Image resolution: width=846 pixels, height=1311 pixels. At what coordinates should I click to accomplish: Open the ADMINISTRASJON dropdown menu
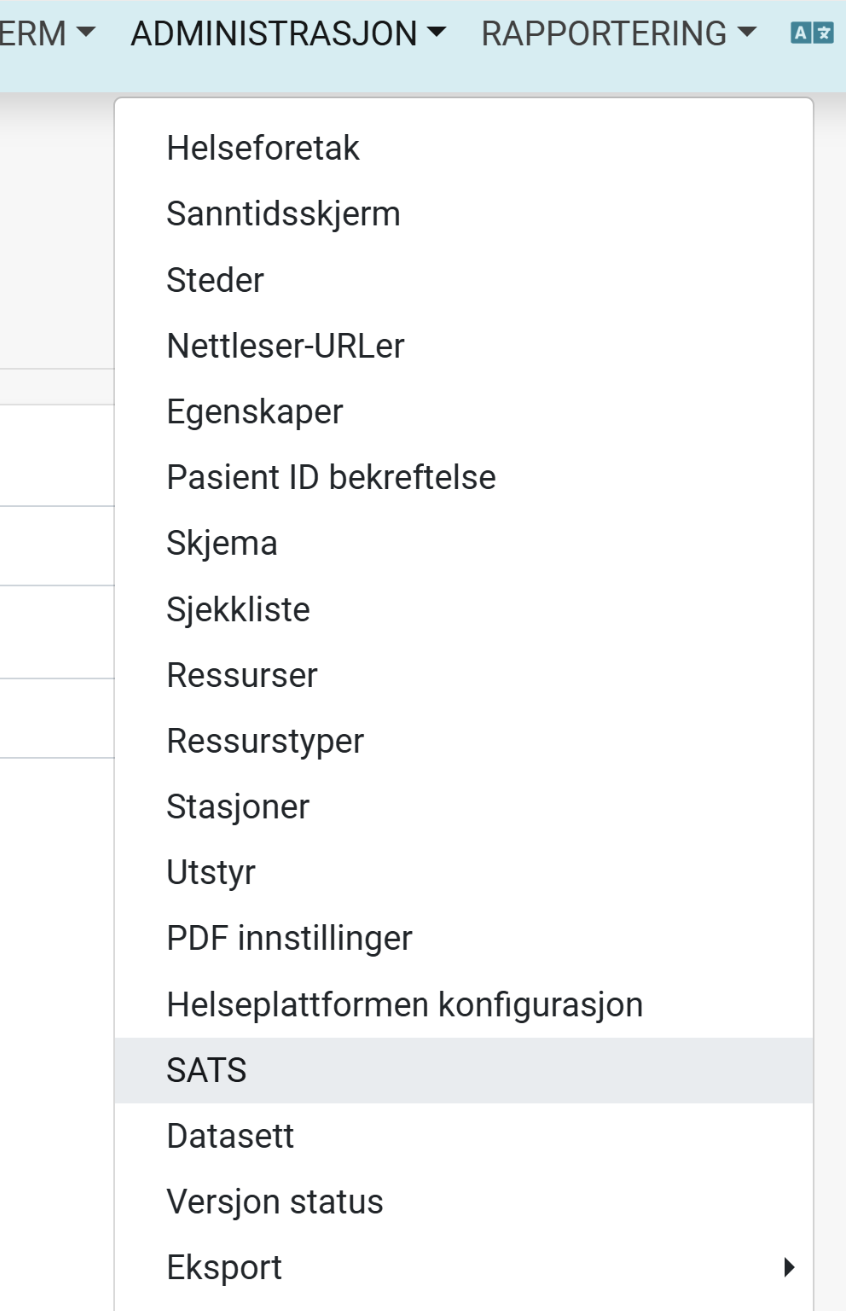pos(288,33)
